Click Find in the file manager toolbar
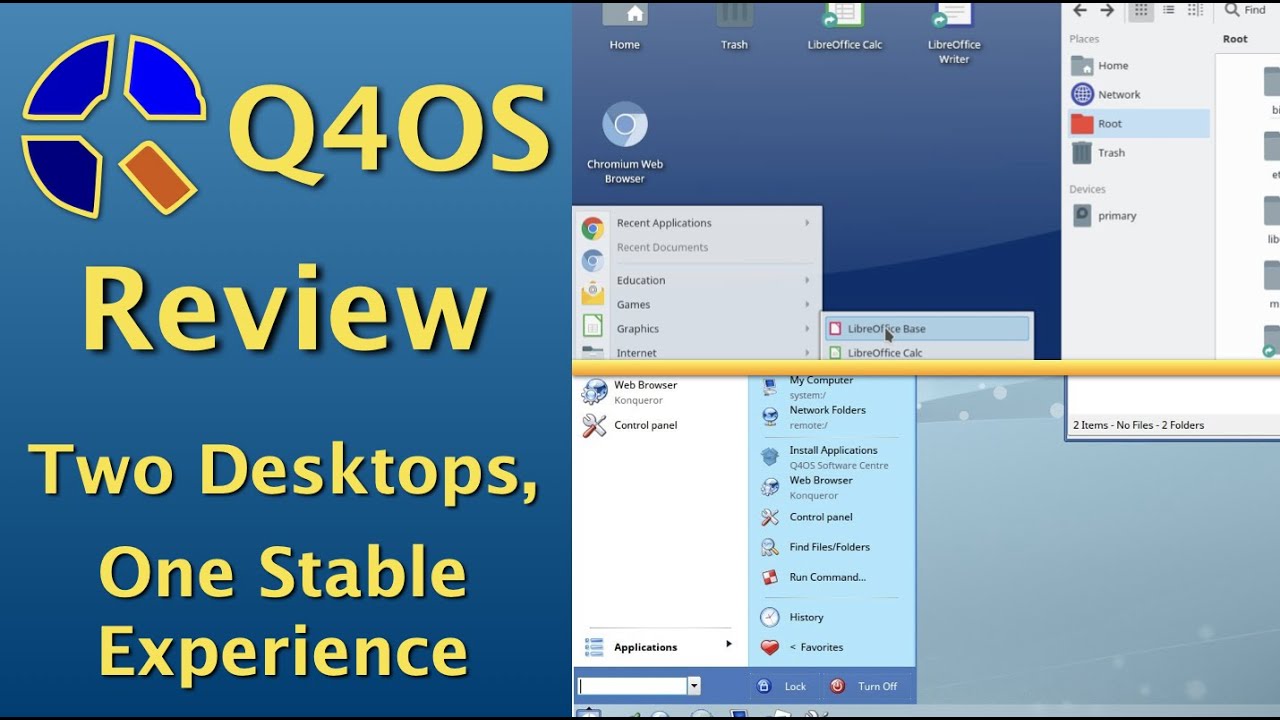 (1246, 10)
